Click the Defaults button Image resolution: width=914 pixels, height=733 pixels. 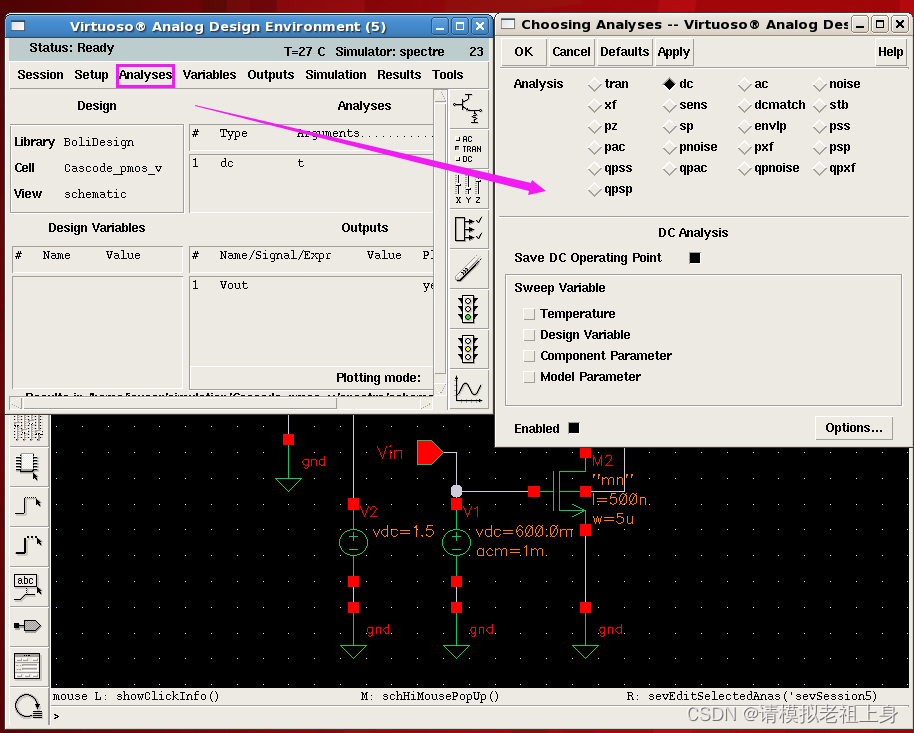click(624, 52)
